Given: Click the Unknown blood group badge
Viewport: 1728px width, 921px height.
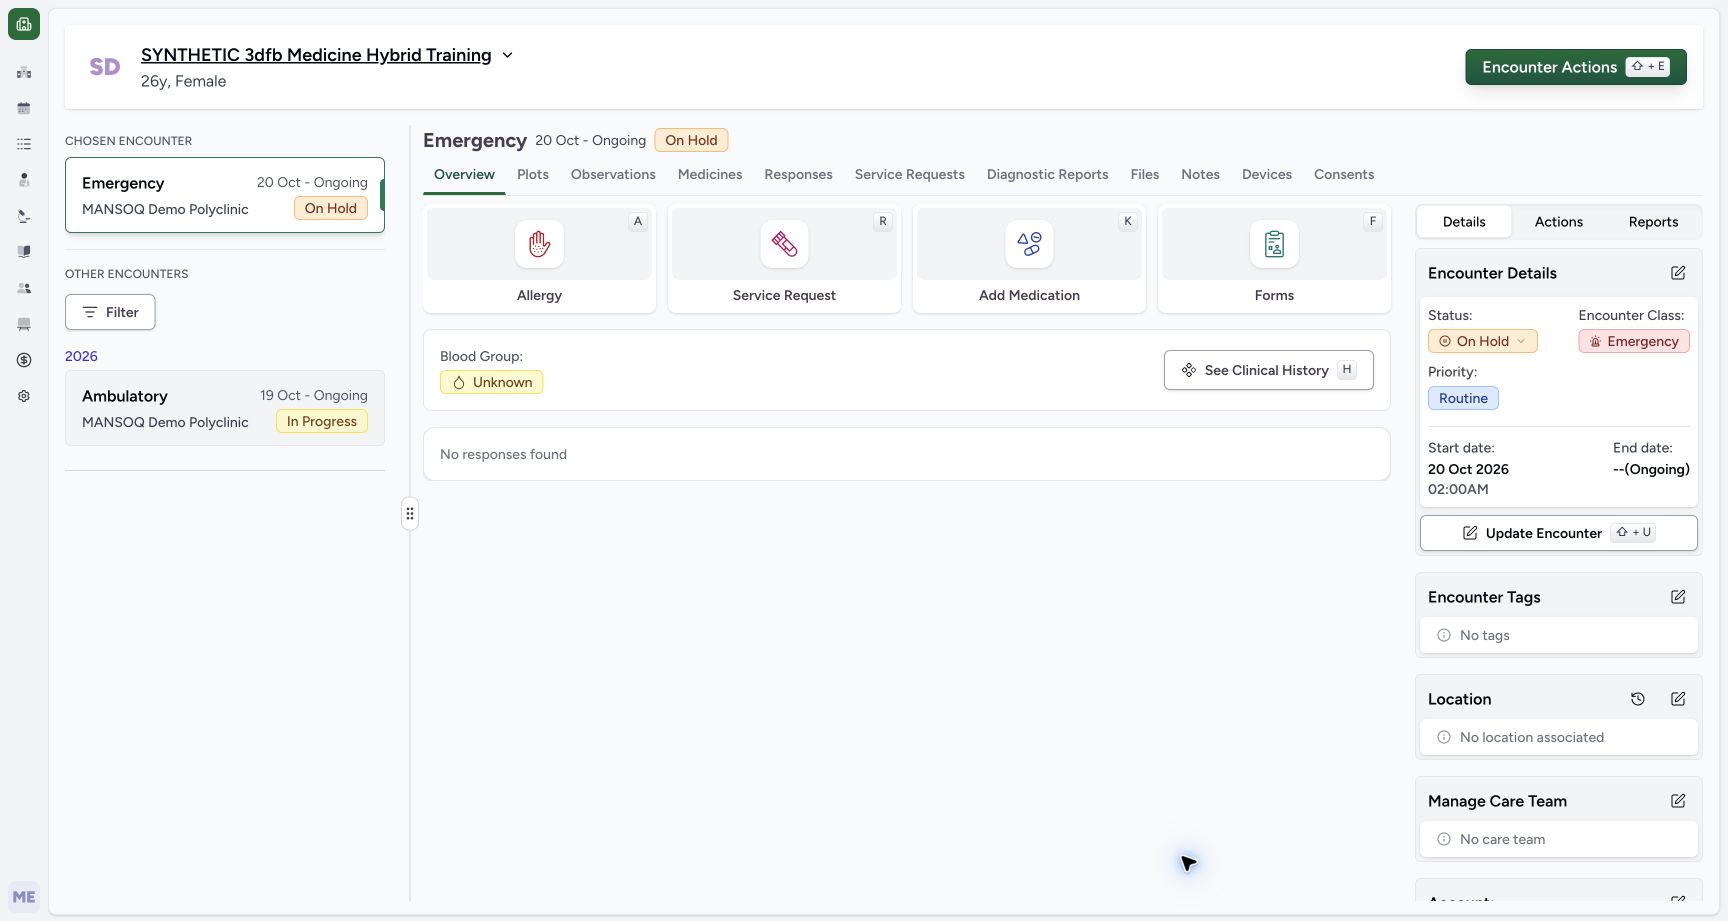Looking at the screenshot, I should [x=492, y=382].
